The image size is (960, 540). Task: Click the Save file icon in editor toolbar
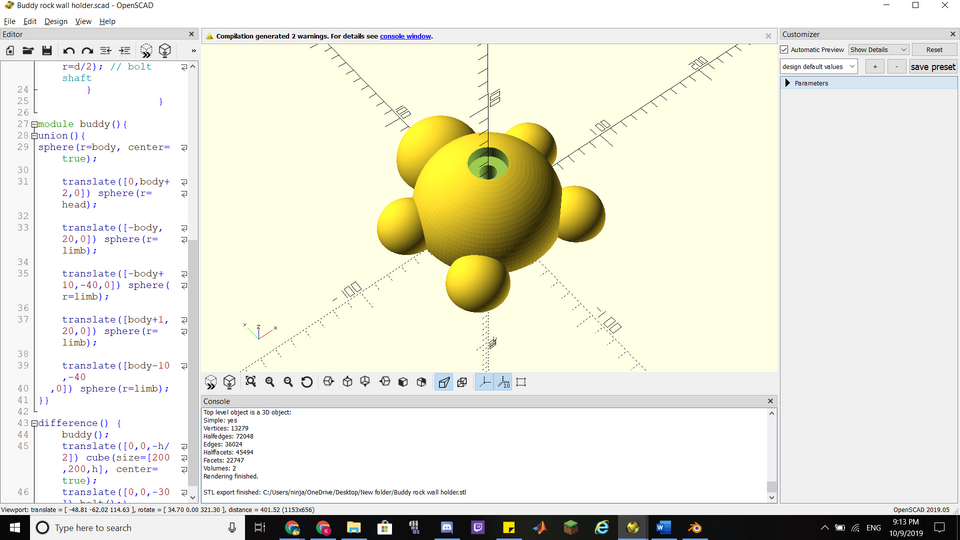click(x=47, y=51)
